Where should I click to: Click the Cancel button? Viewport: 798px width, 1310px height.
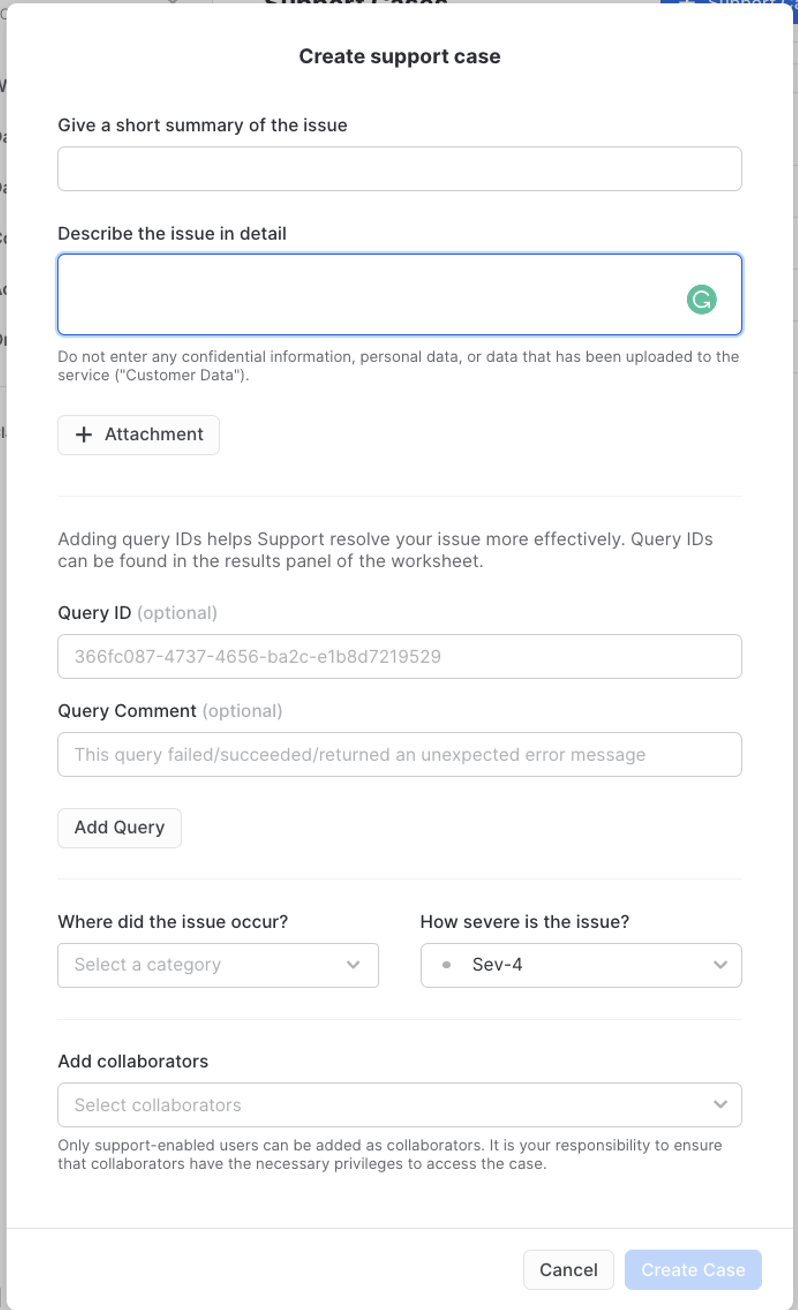(568, 1269)
